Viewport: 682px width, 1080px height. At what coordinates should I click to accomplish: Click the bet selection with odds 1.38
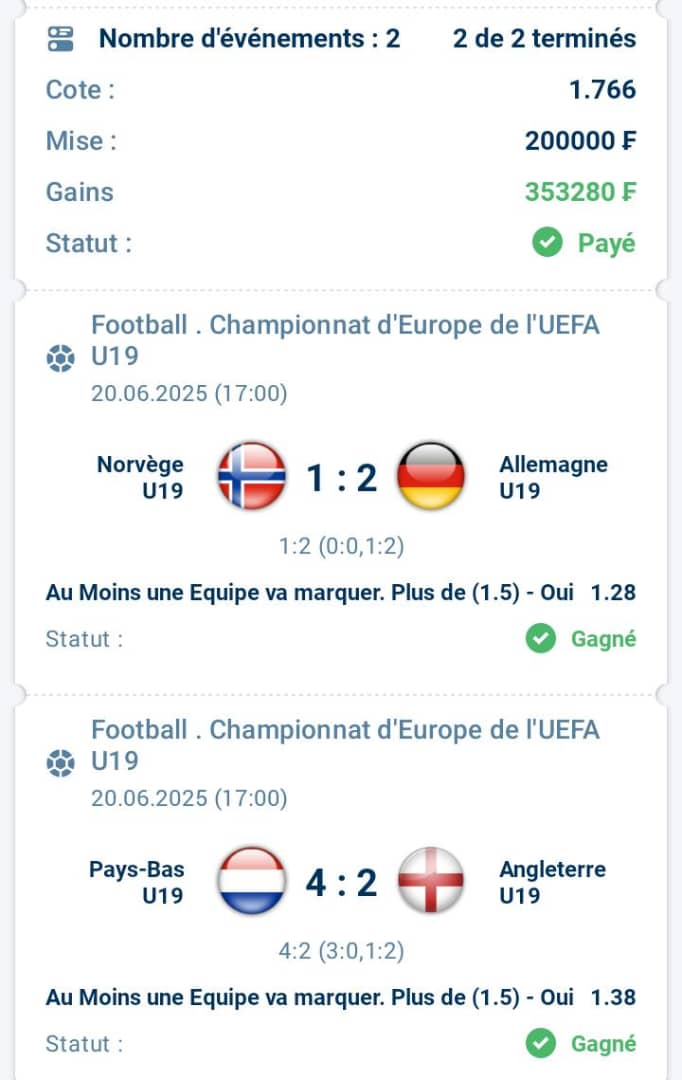(x=340, y=997)
